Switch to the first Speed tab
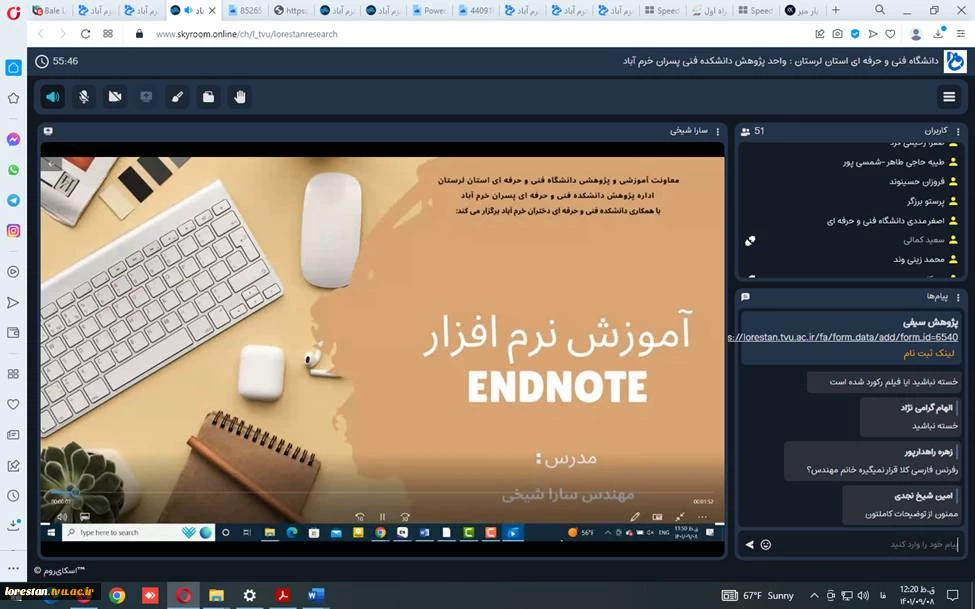The width and height of the screenshot is (975, 609). 662,11
